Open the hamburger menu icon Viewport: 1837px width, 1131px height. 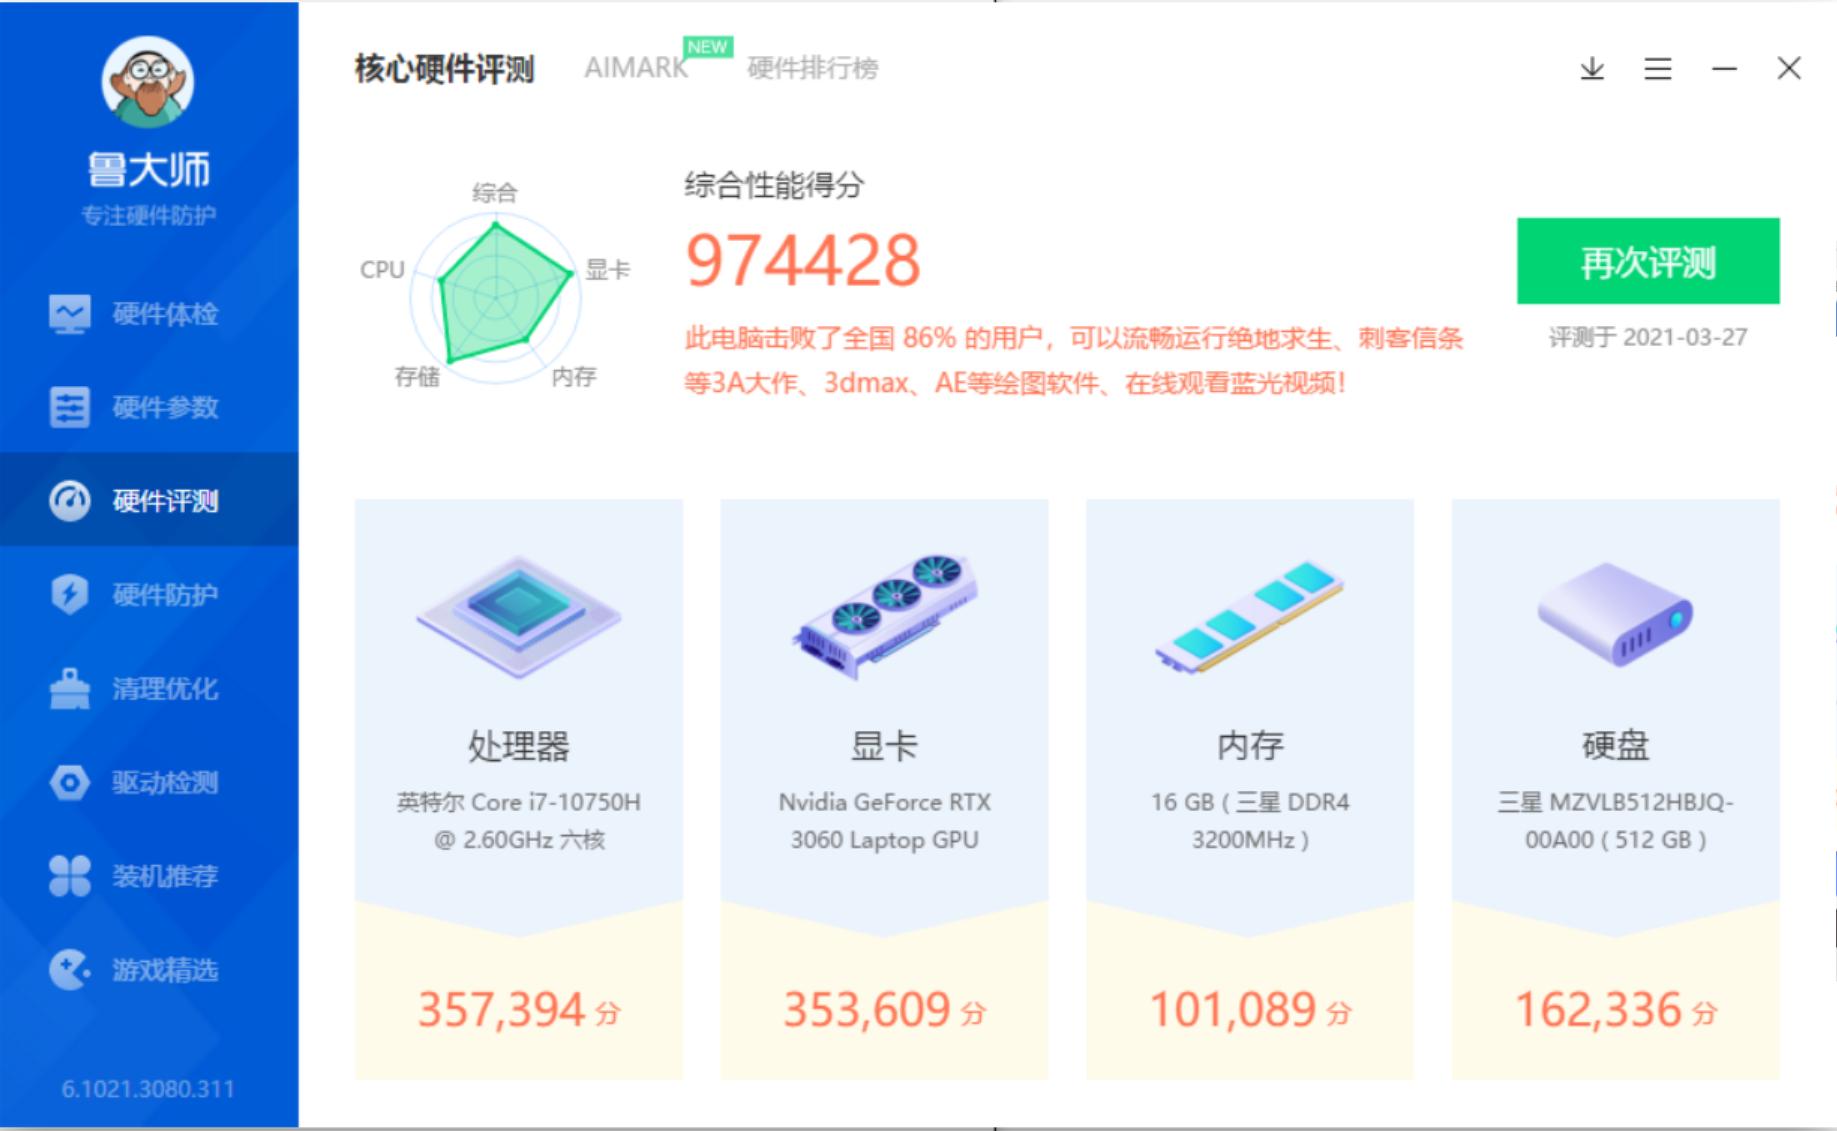coord(1657,69)
